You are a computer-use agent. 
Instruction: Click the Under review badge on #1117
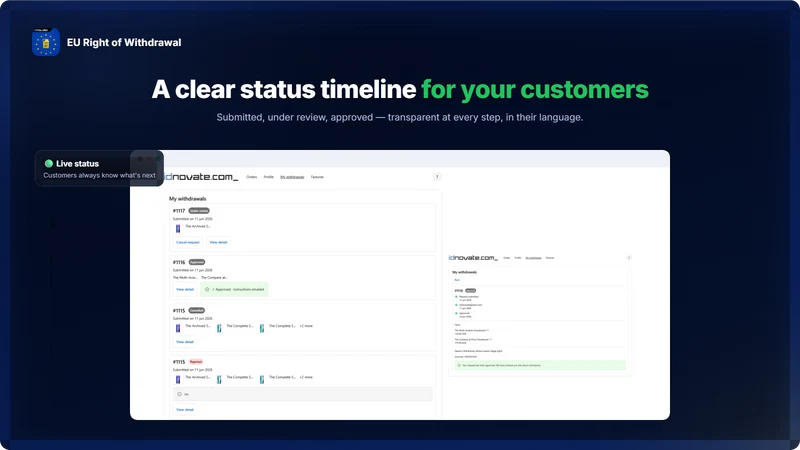point(199,211)
